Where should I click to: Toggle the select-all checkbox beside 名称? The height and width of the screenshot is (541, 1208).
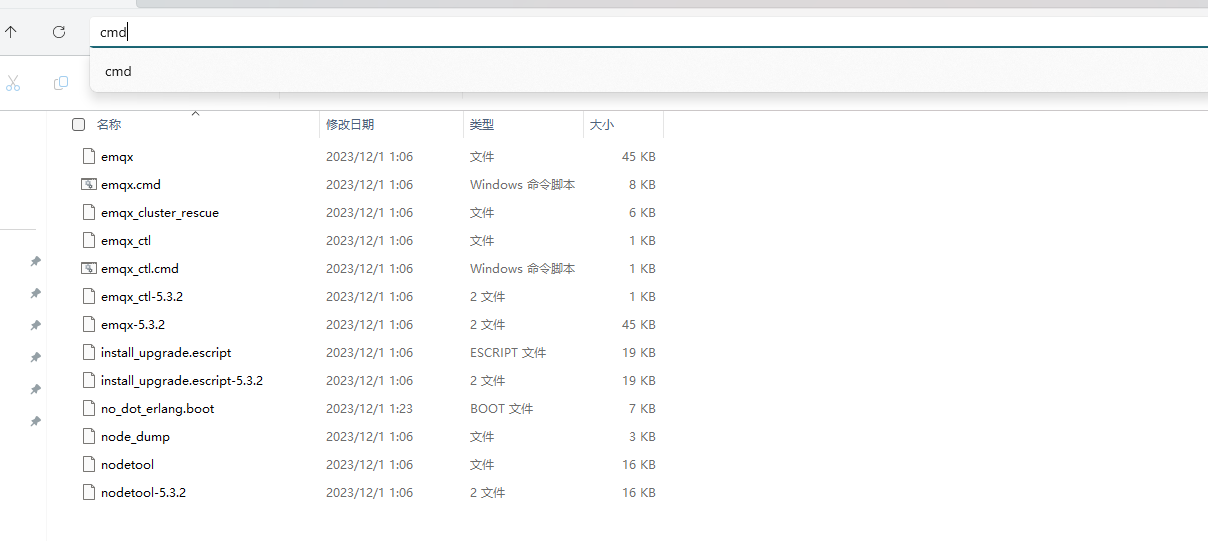coord(78,125)
